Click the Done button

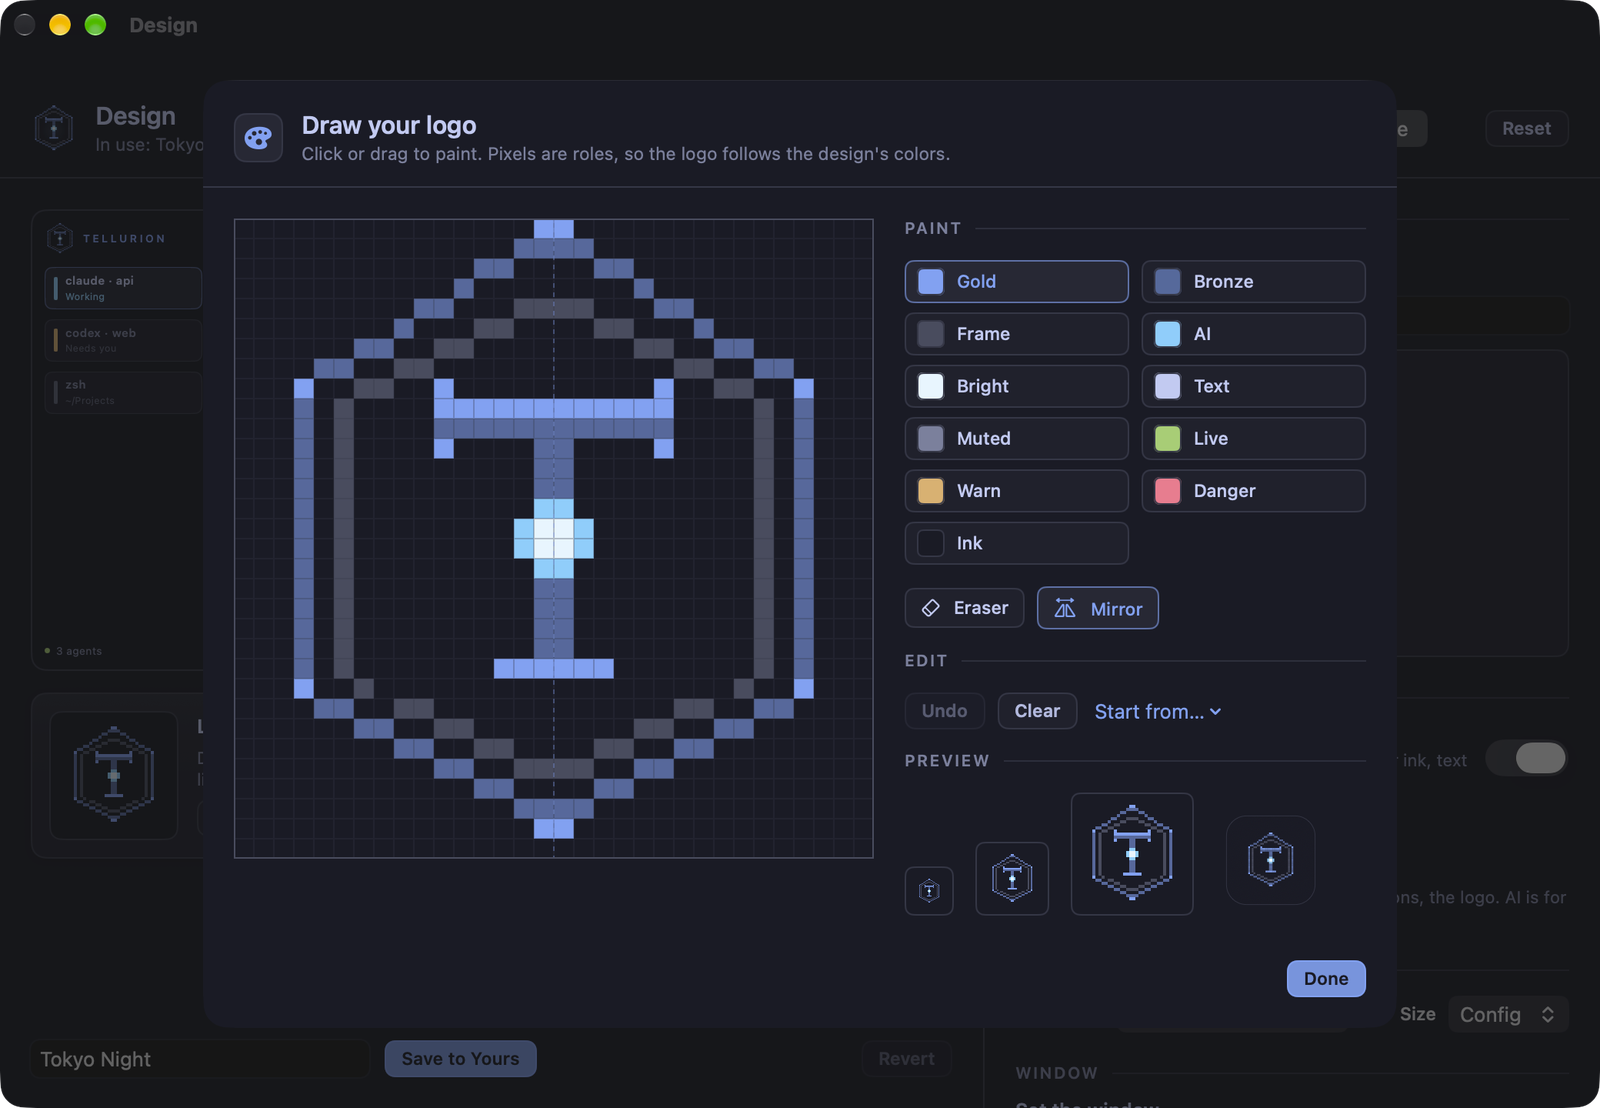tap(1326, 979)
